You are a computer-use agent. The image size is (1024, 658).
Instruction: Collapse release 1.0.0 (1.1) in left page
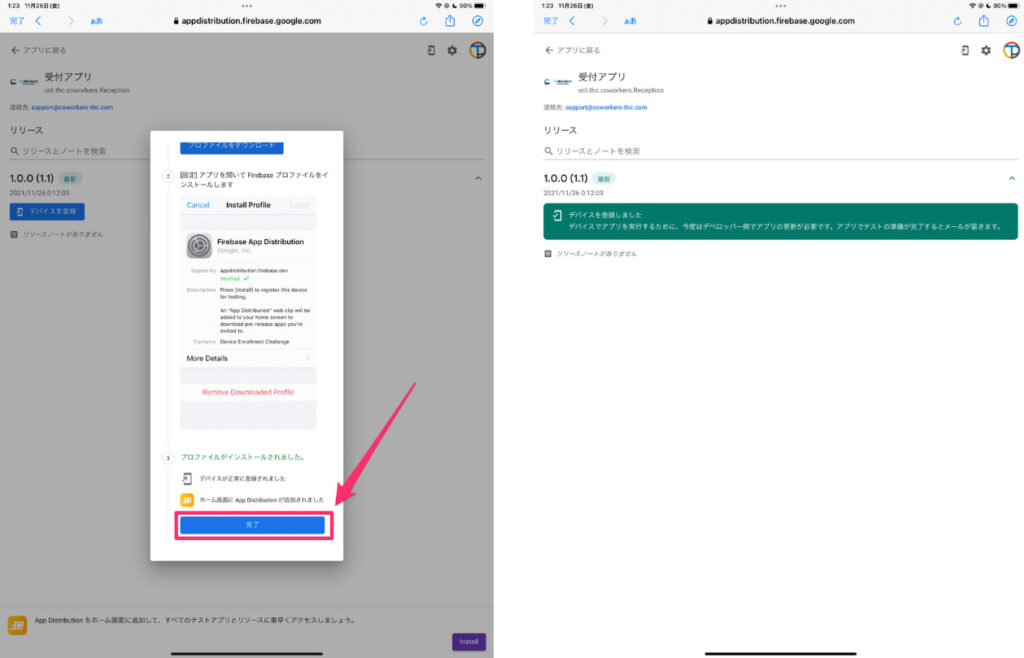478,178
